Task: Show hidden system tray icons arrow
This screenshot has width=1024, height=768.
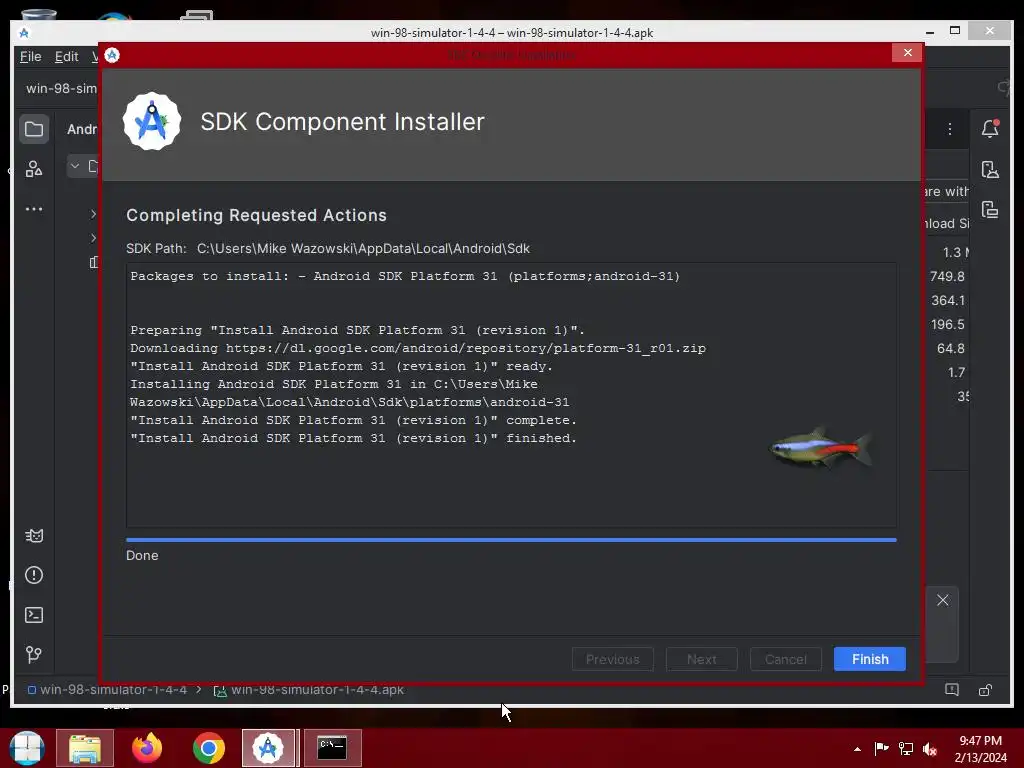Action: [x=857, y=749]
